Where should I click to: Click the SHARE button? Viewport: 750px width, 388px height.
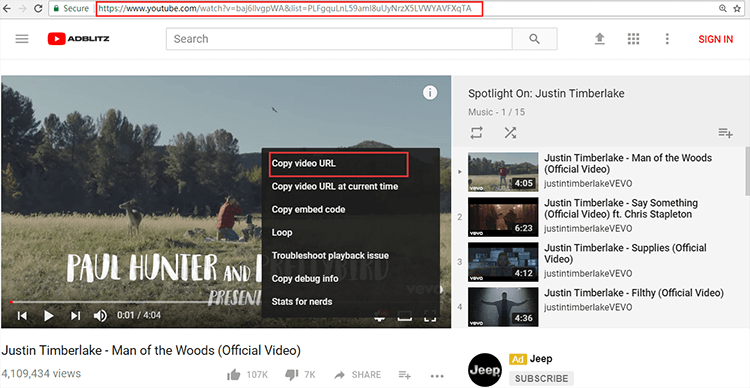coord(358,375)
